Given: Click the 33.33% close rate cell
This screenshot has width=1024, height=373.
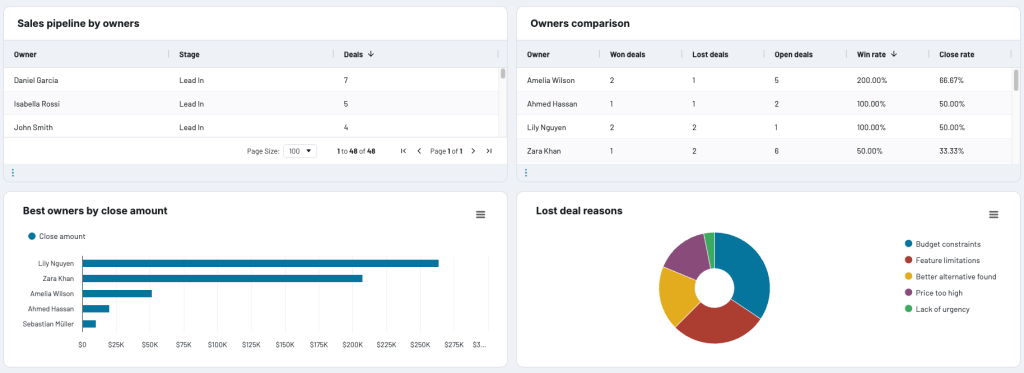Looking at the screenshot, I should (x=952, y=151).
